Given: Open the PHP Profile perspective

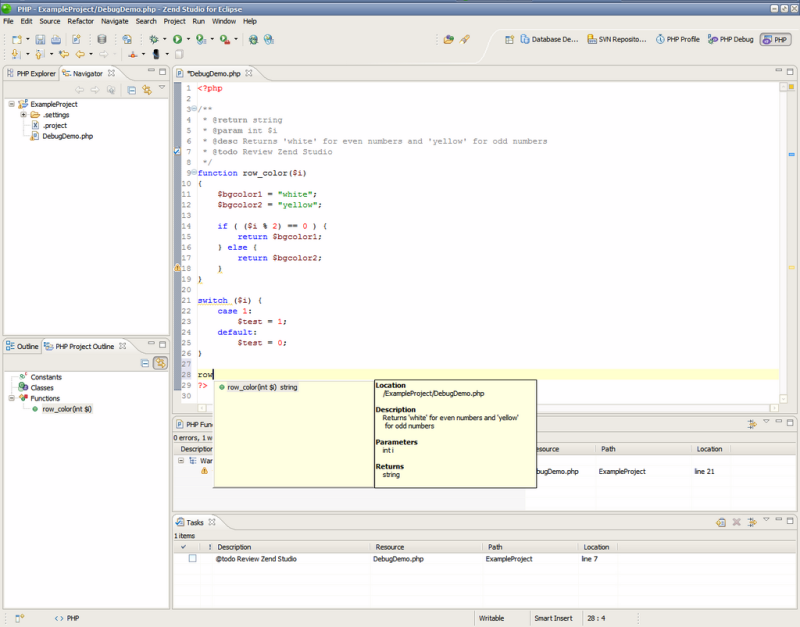Looking at the screenshot, I should (x=678, y=40).
